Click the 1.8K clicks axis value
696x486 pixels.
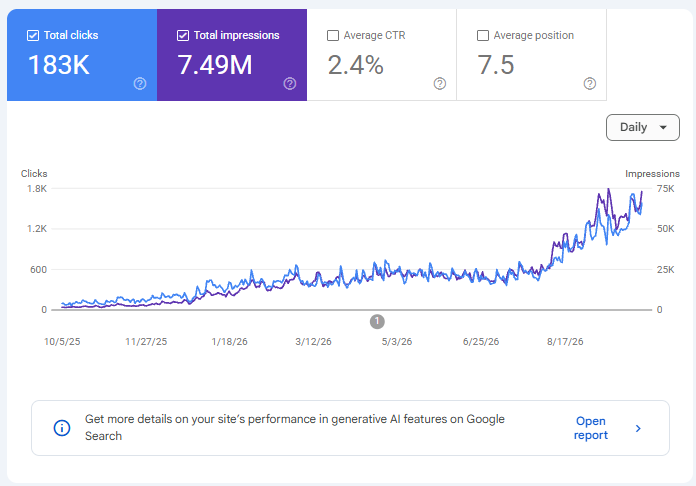pyautogui.click(x=37, y=189)
